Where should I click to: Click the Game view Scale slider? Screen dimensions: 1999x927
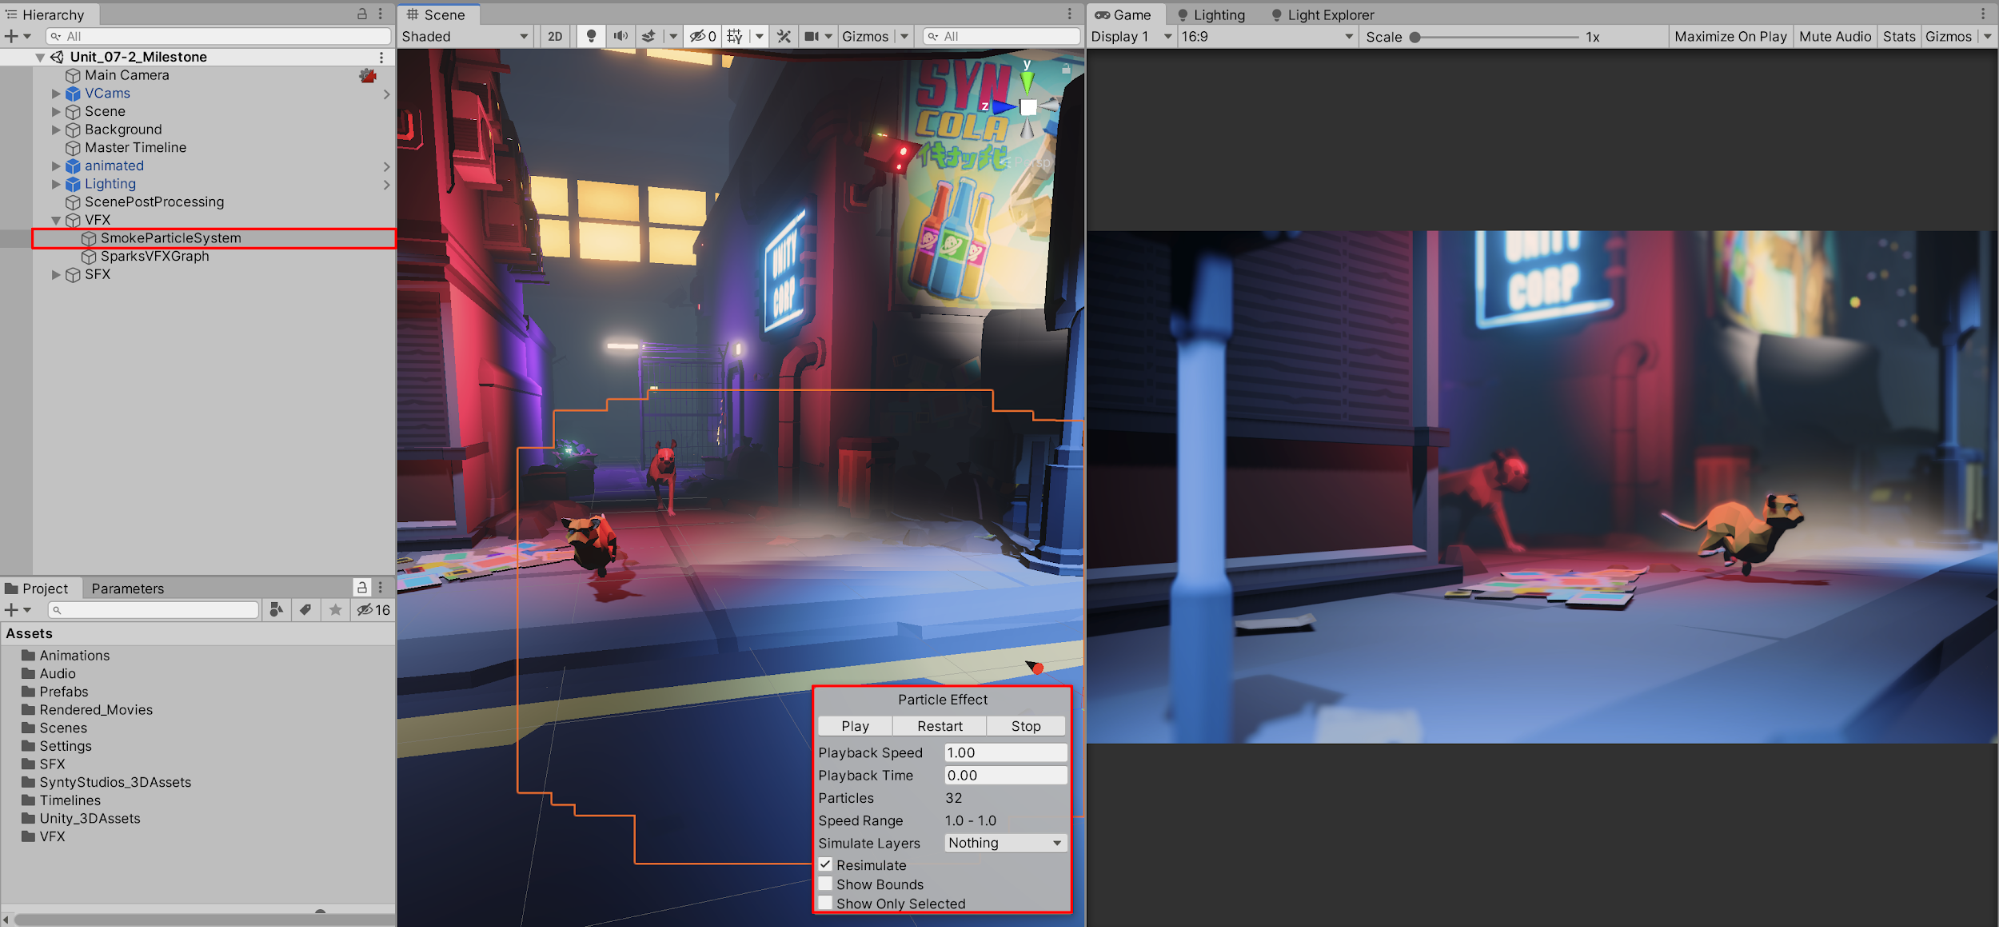[1496, 37]
